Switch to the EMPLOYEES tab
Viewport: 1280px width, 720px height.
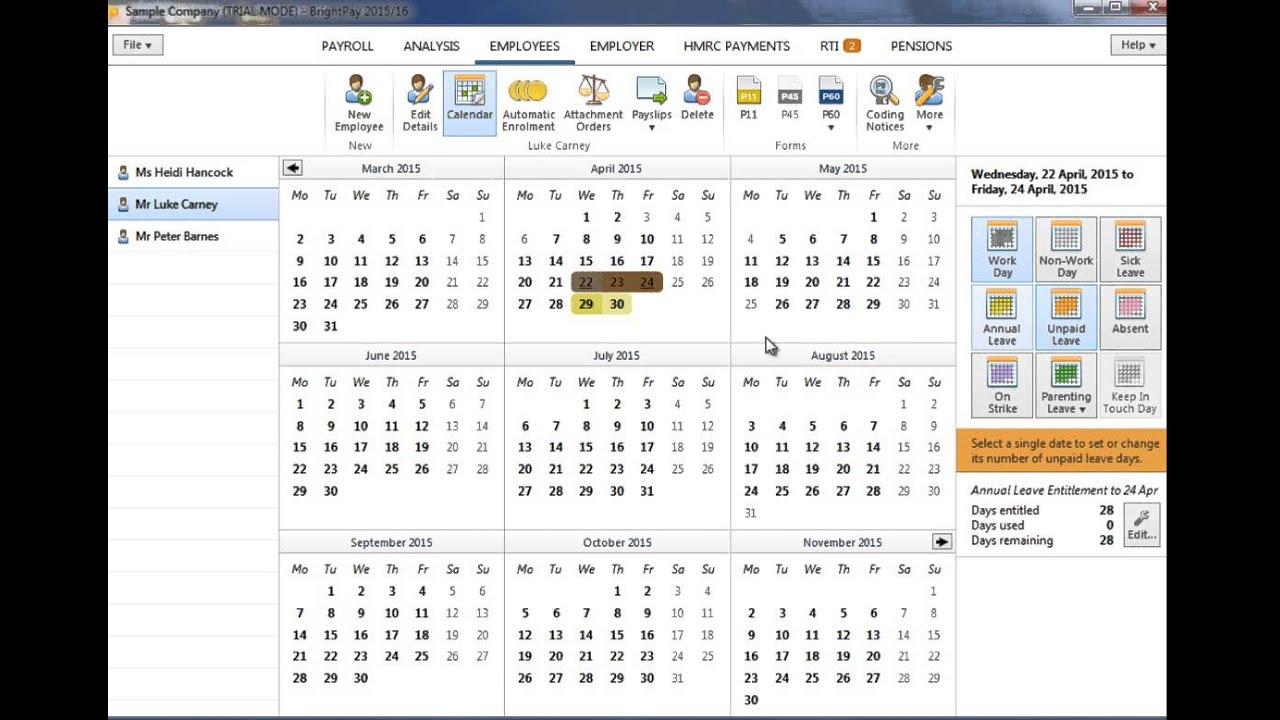(524, 46)
